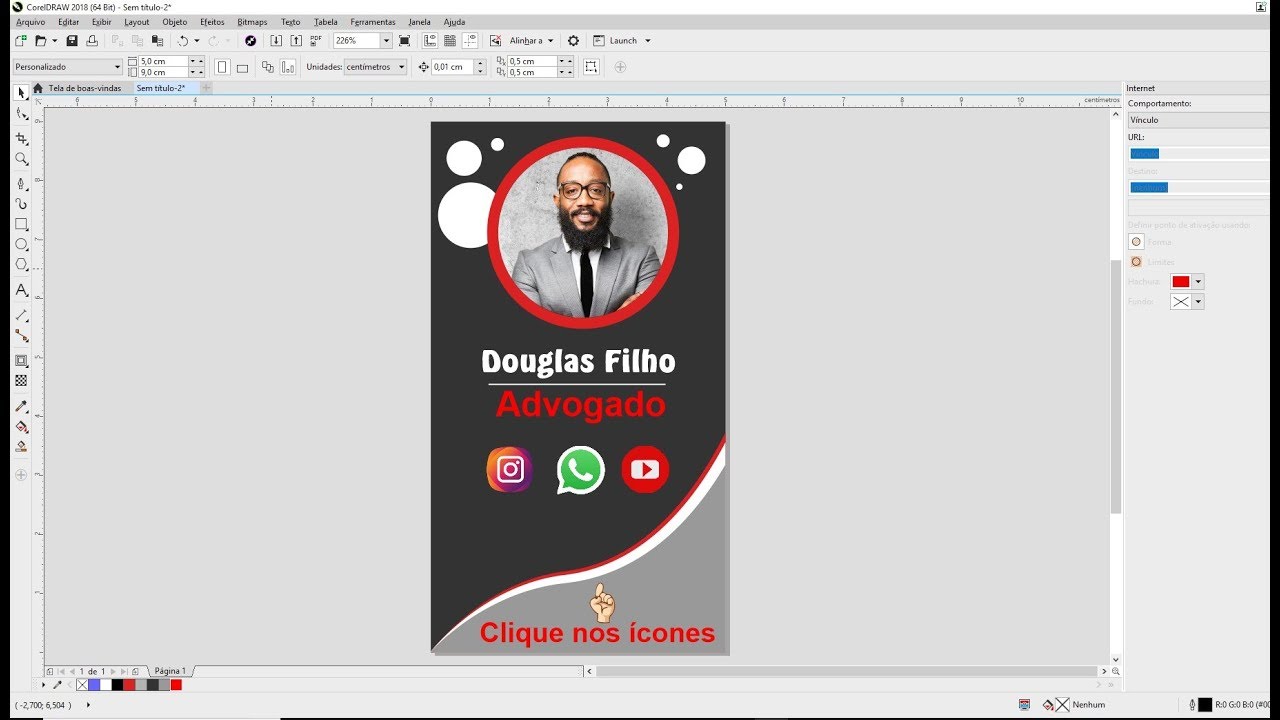Click the Search content icon
The height and width of the screenshot is (720, 1280).
point(250,41)
